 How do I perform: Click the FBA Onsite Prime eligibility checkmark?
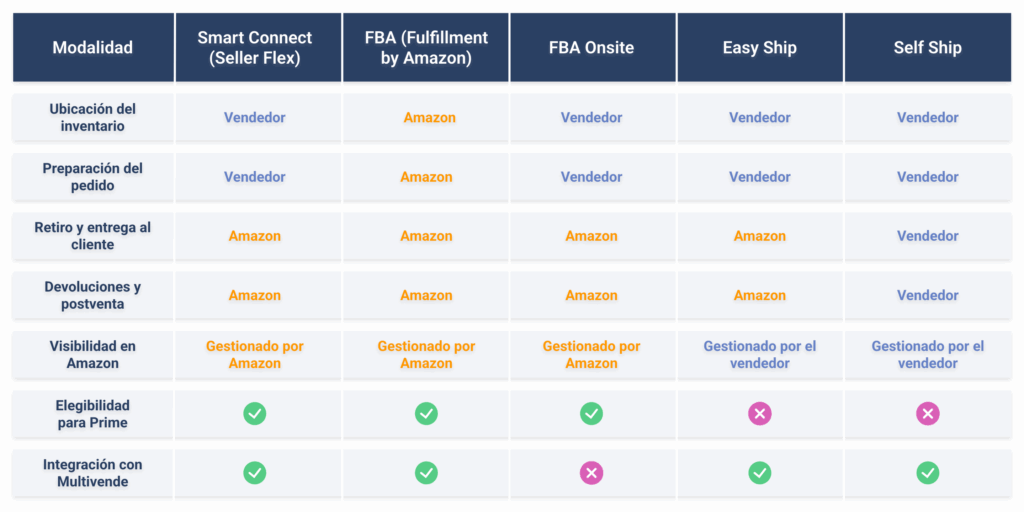[x=592, y=413]
